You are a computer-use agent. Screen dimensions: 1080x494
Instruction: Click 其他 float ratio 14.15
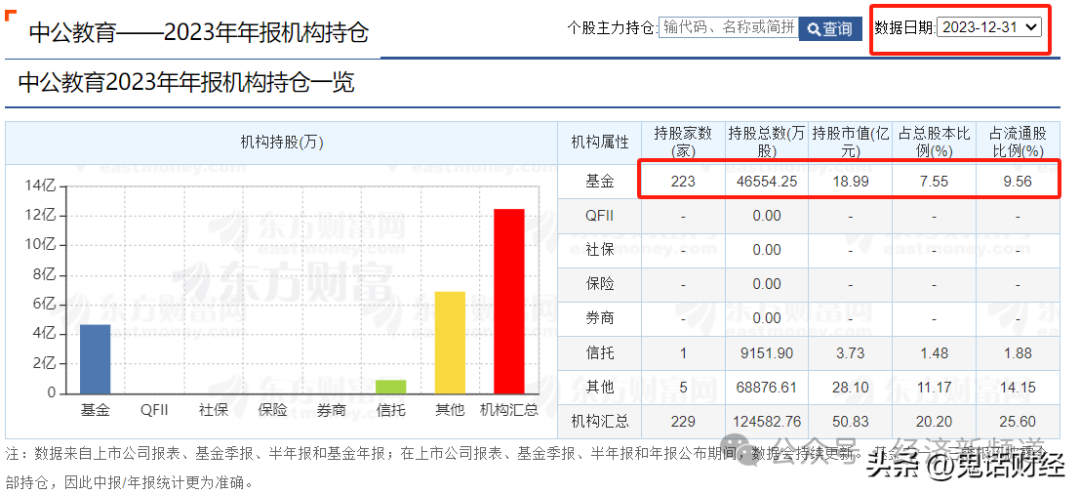click(1017, 387)
